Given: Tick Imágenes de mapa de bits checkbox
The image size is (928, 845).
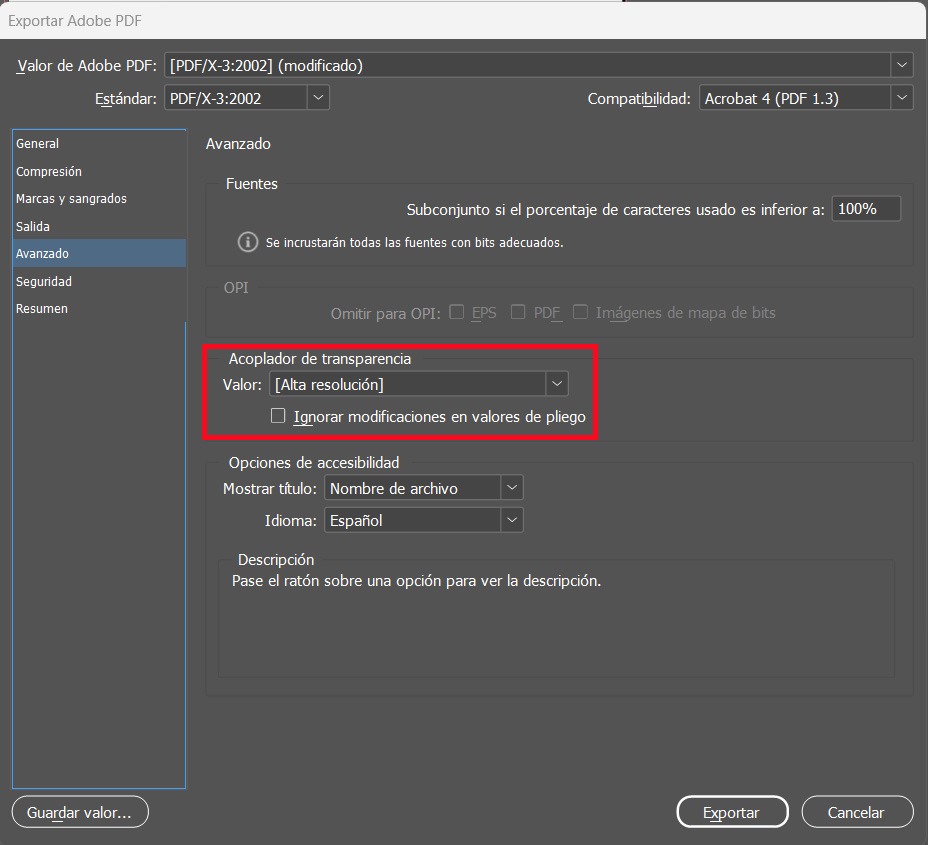Looking at the screenshot, I should click(x=580, y=312).
